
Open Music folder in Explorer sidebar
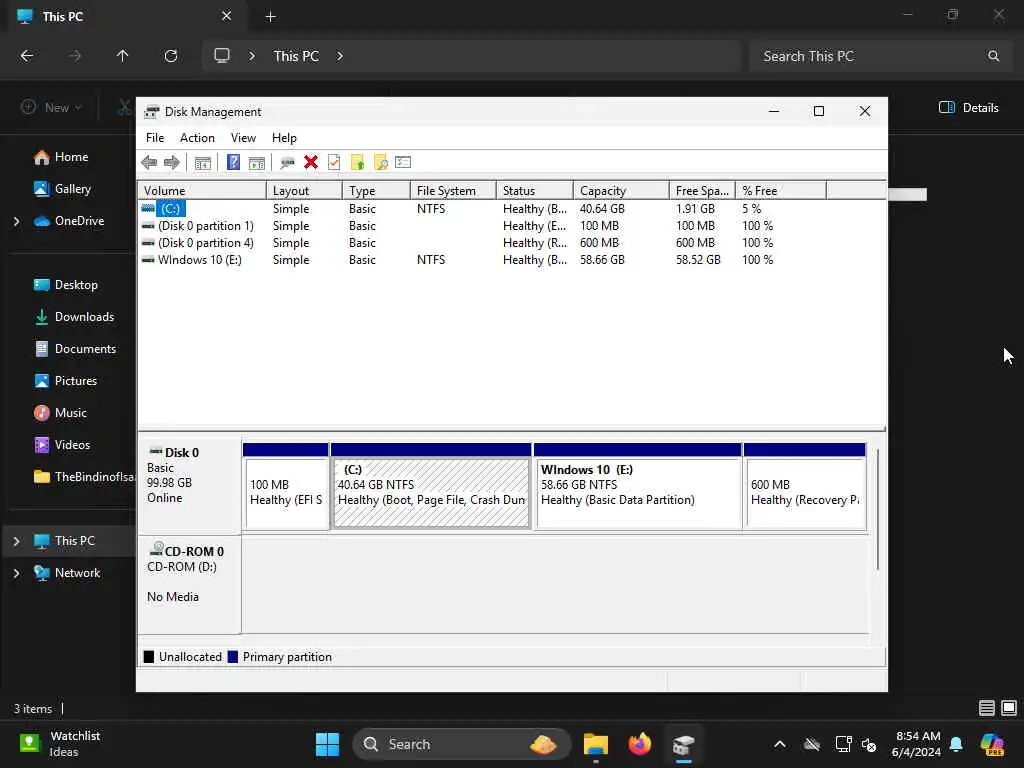pyautogui.click(x=60, y=413)
